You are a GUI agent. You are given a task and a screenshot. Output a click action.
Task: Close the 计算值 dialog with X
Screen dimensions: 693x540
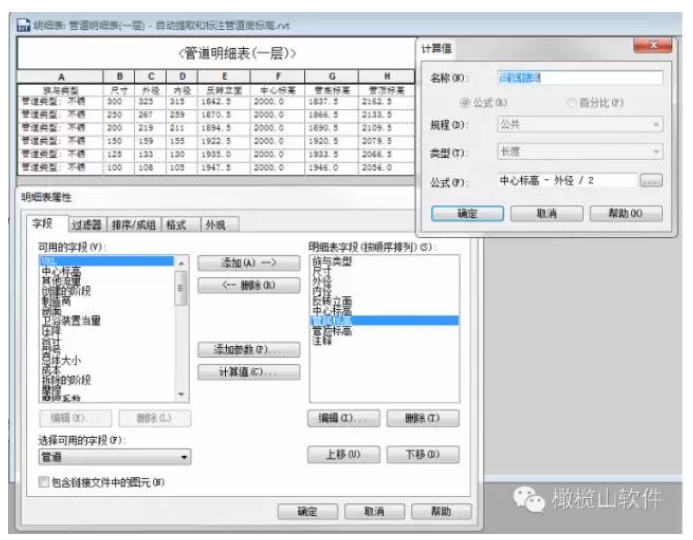pyautogui.click(x=653, y=46)
